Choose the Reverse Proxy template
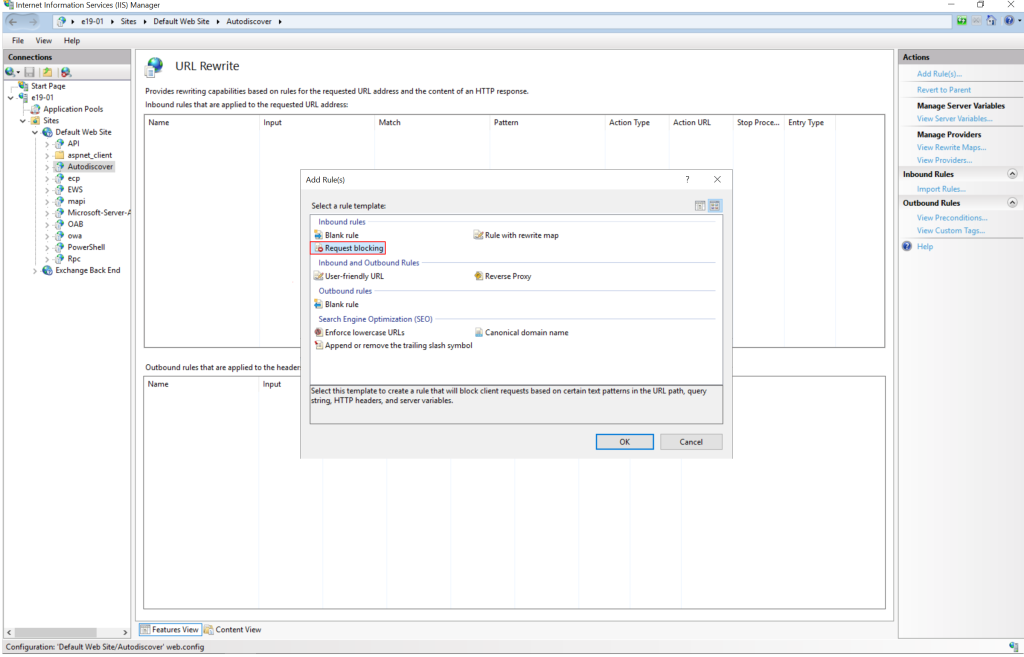The height and width of the screenshot is (657, 1024). click(507, 276)
